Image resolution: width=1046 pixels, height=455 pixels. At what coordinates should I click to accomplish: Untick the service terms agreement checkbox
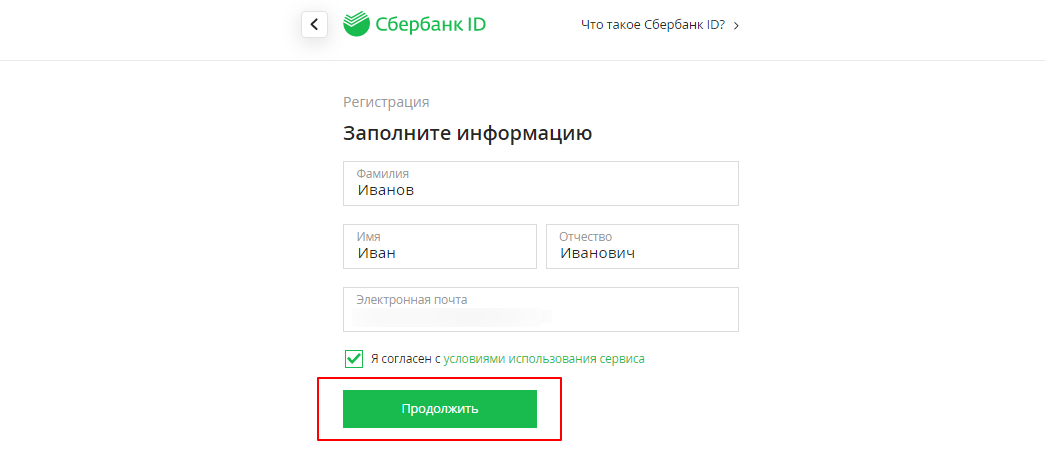pos(354,359)
